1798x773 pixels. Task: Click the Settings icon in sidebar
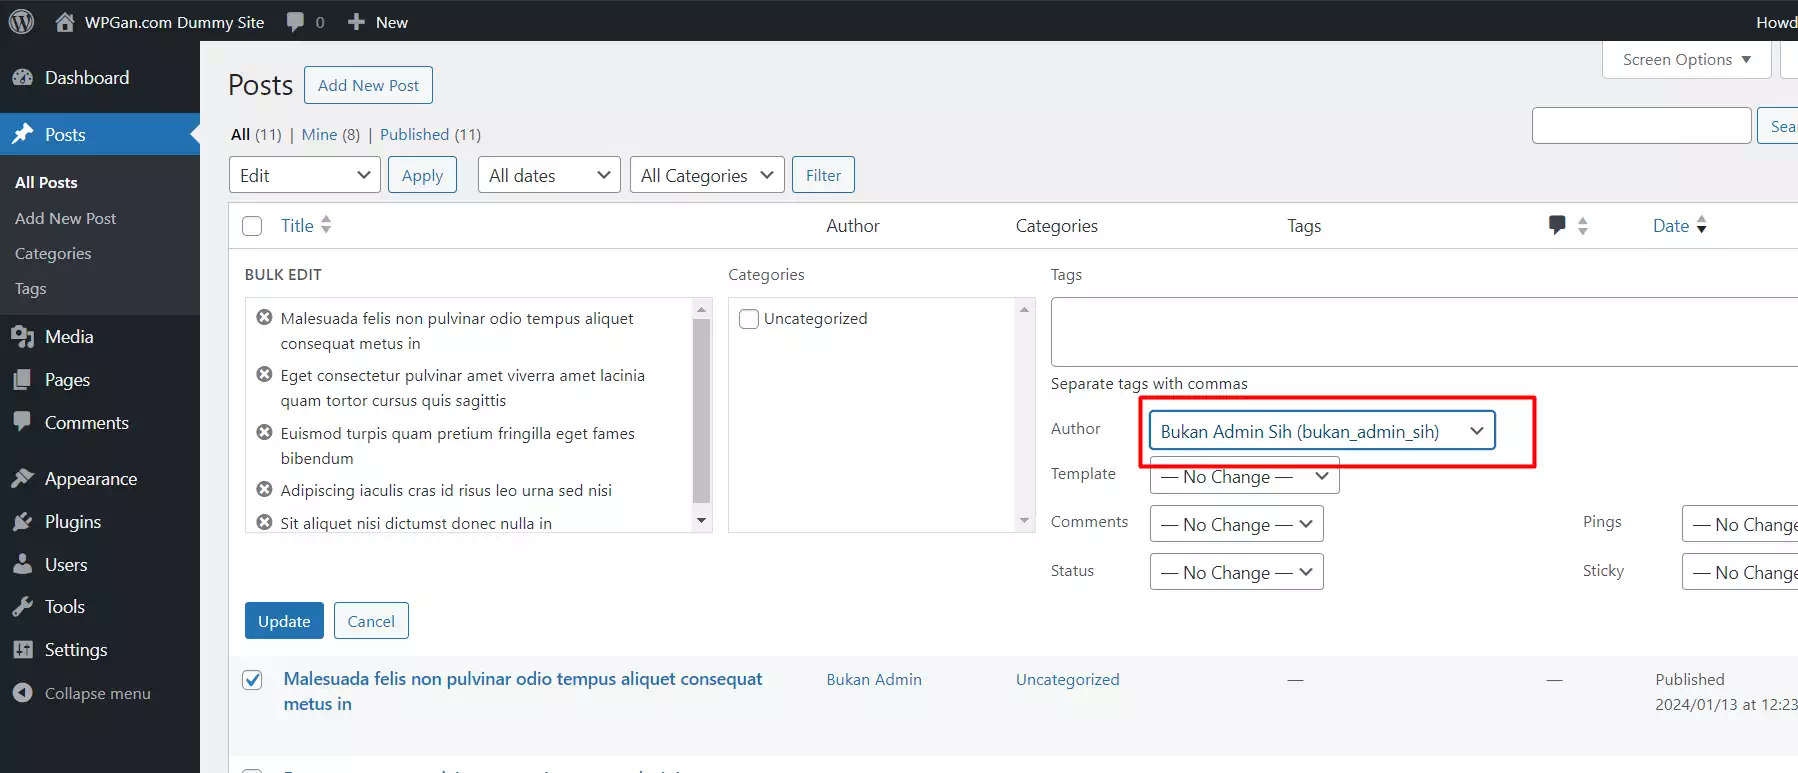pyautogui.click(x=22, y=650)
